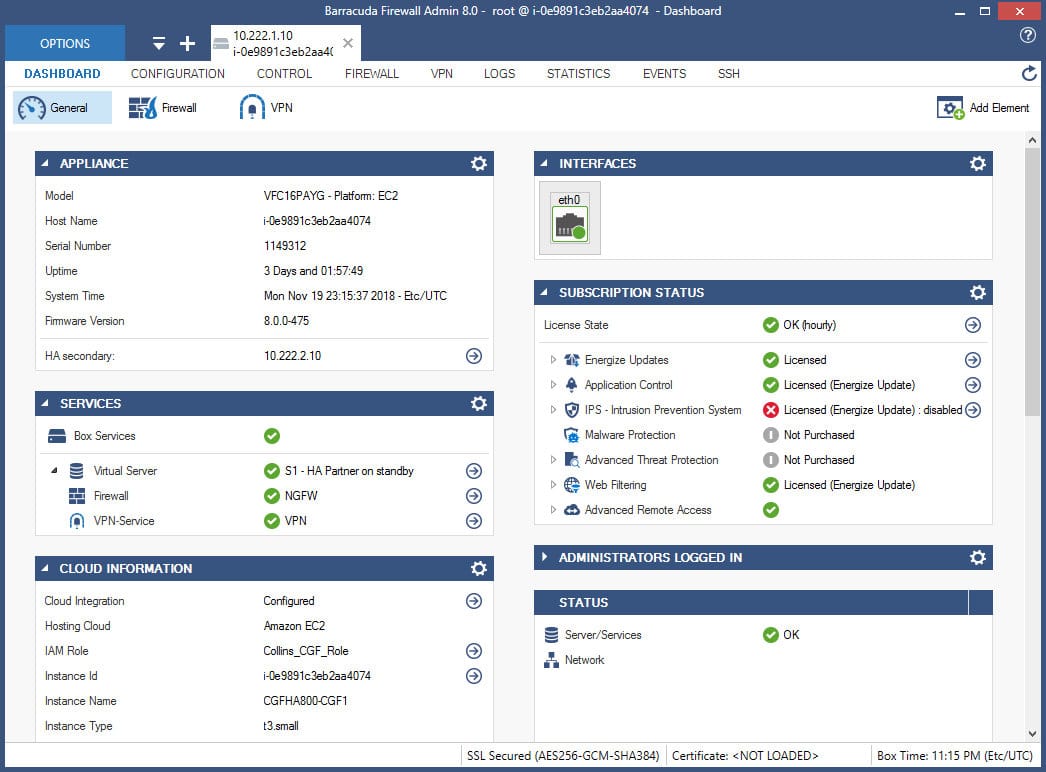Image resolution: width=1046 pixels, height=772 pixels.
Task: Collapse the SUBSCRIPTION STATUS panel
Action: pyautogui.click(x=544, y=292)
